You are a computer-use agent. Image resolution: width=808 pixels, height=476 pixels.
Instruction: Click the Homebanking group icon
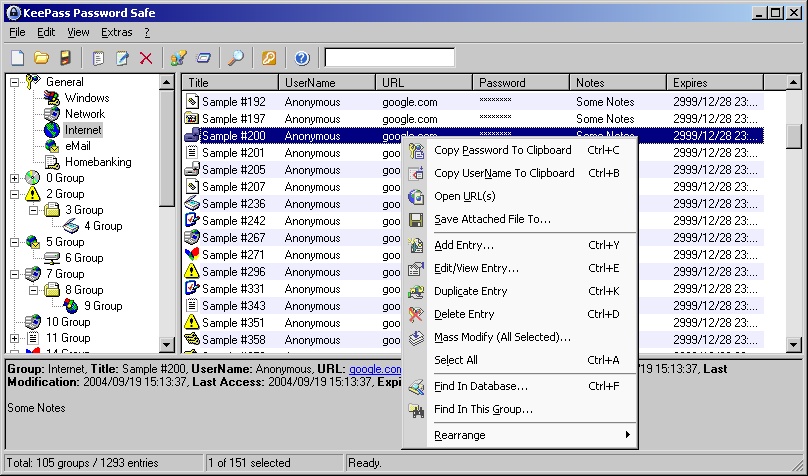[52, 162]
